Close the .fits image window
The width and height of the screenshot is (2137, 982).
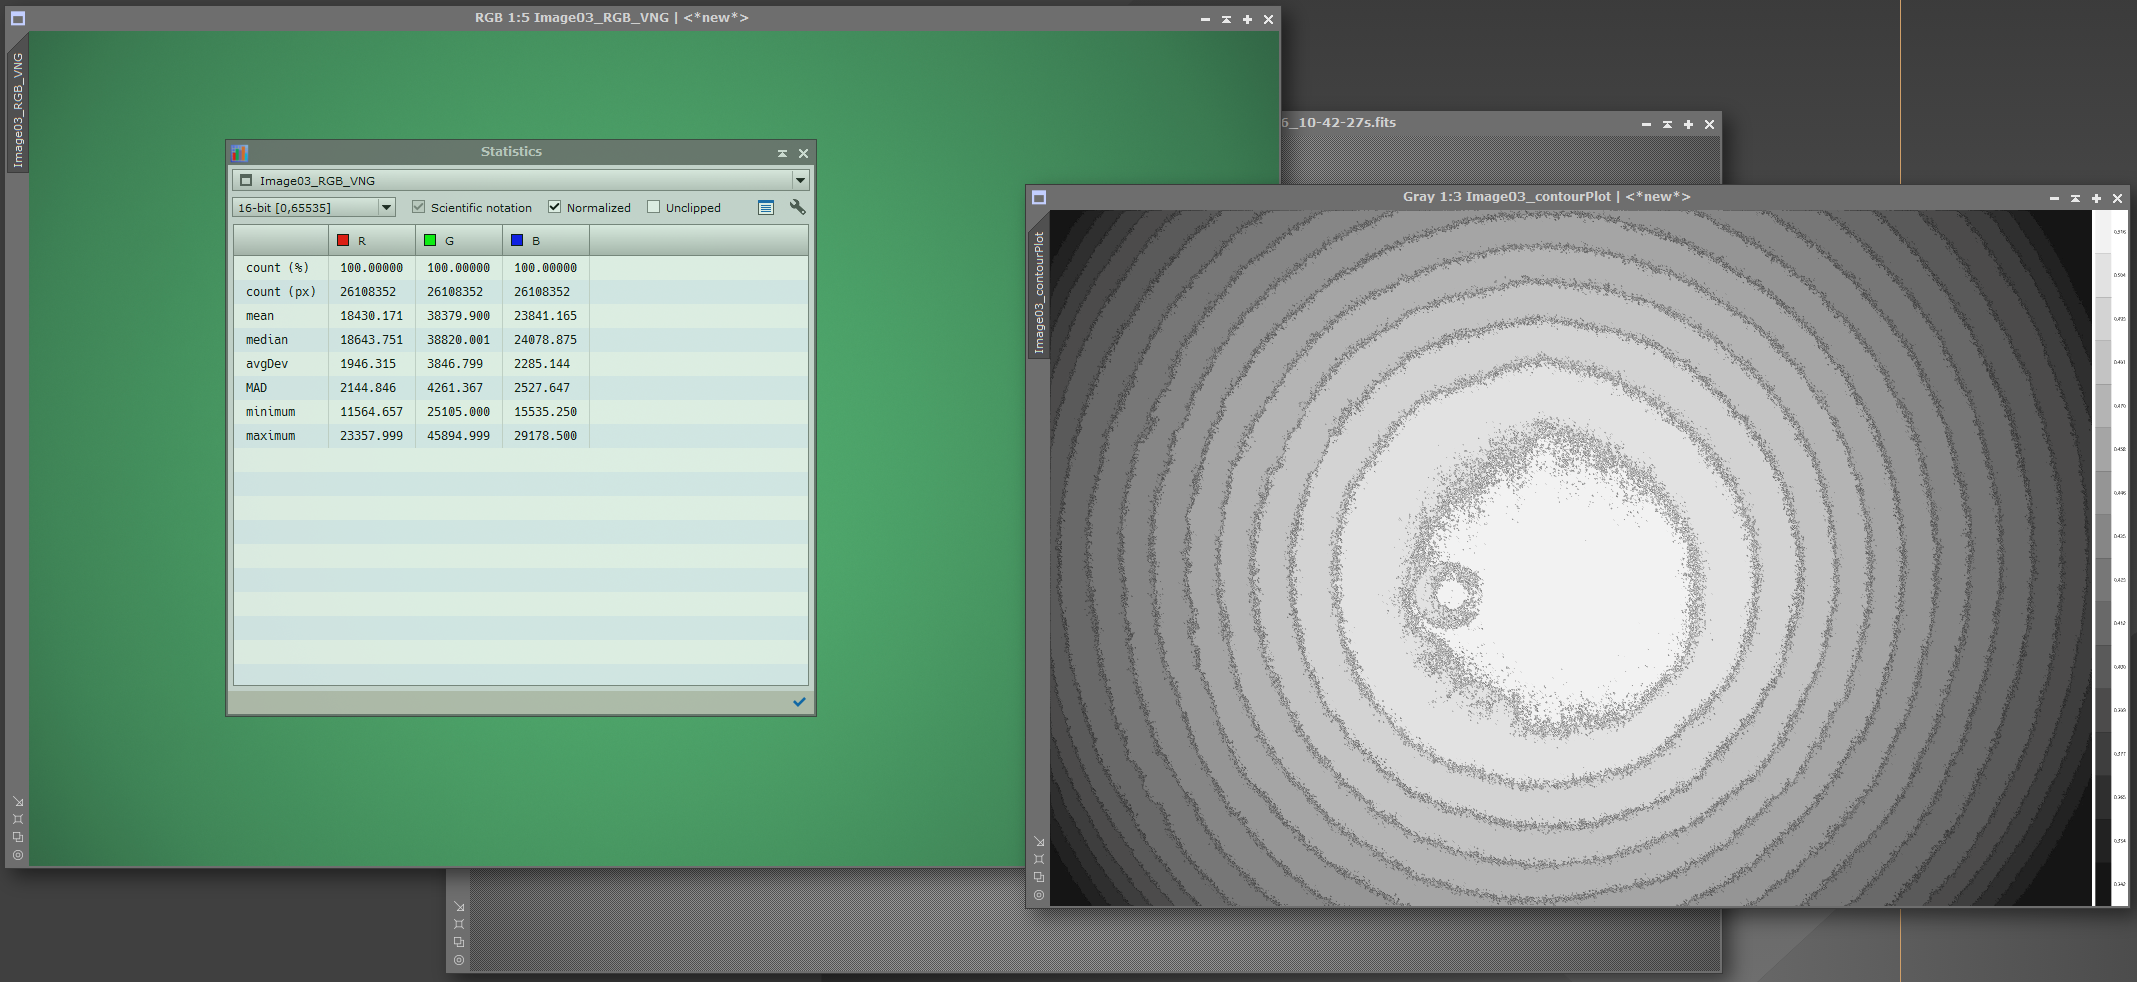[x=1709, y=124]
